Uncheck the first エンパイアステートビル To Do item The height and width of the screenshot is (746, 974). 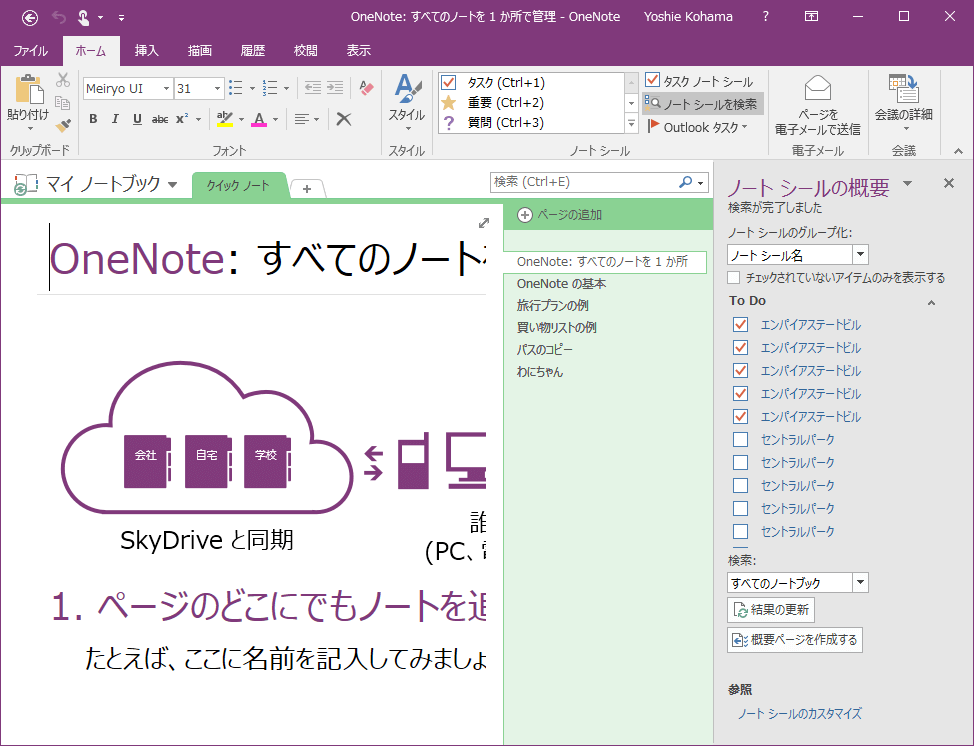click(740, 325)
